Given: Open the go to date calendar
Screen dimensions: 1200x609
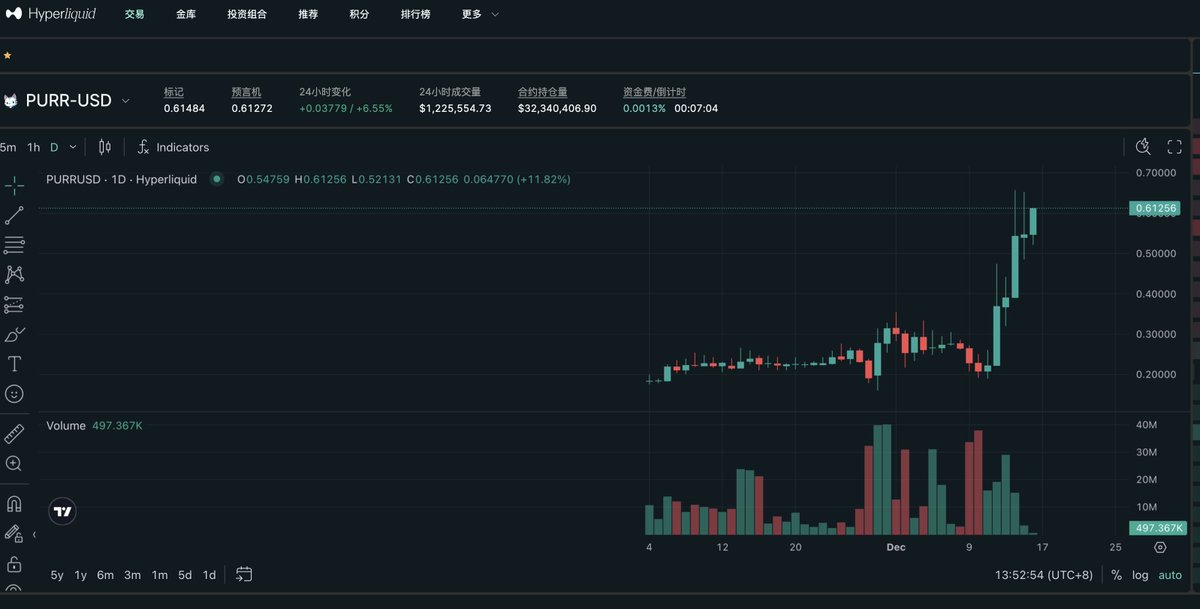Looking at the screenshot, I should 244,574.
